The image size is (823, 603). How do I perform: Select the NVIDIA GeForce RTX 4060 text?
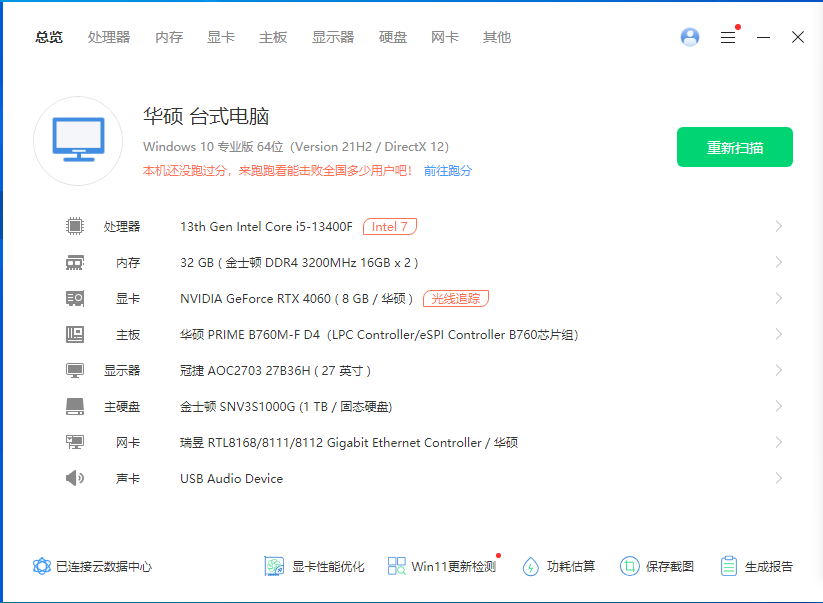pyautogui.click(x=297, y=299)
